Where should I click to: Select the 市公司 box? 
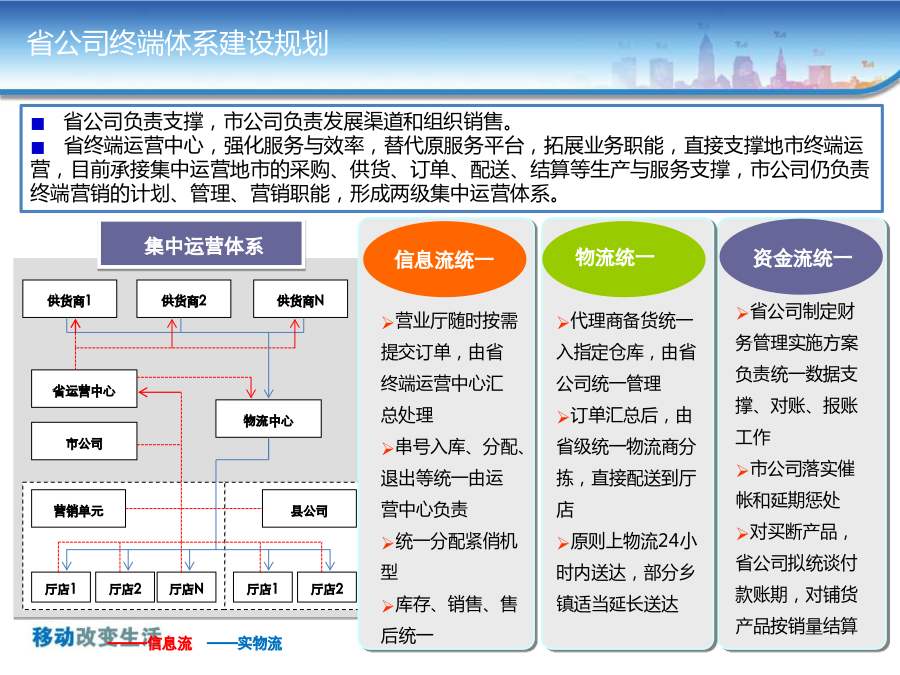[84, 441]
